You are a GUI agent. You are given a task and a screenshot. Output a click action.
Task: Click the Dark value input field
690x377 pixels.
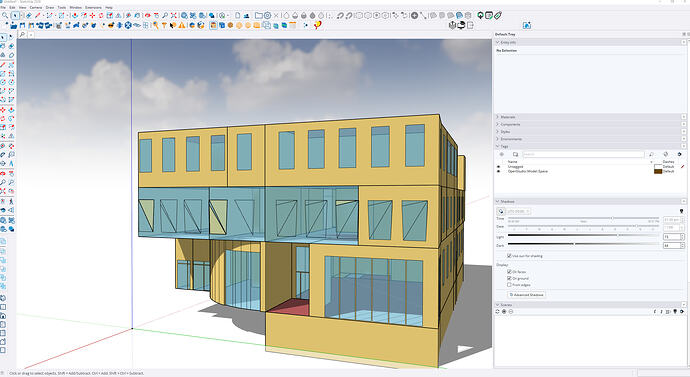[x=672, y=245]
